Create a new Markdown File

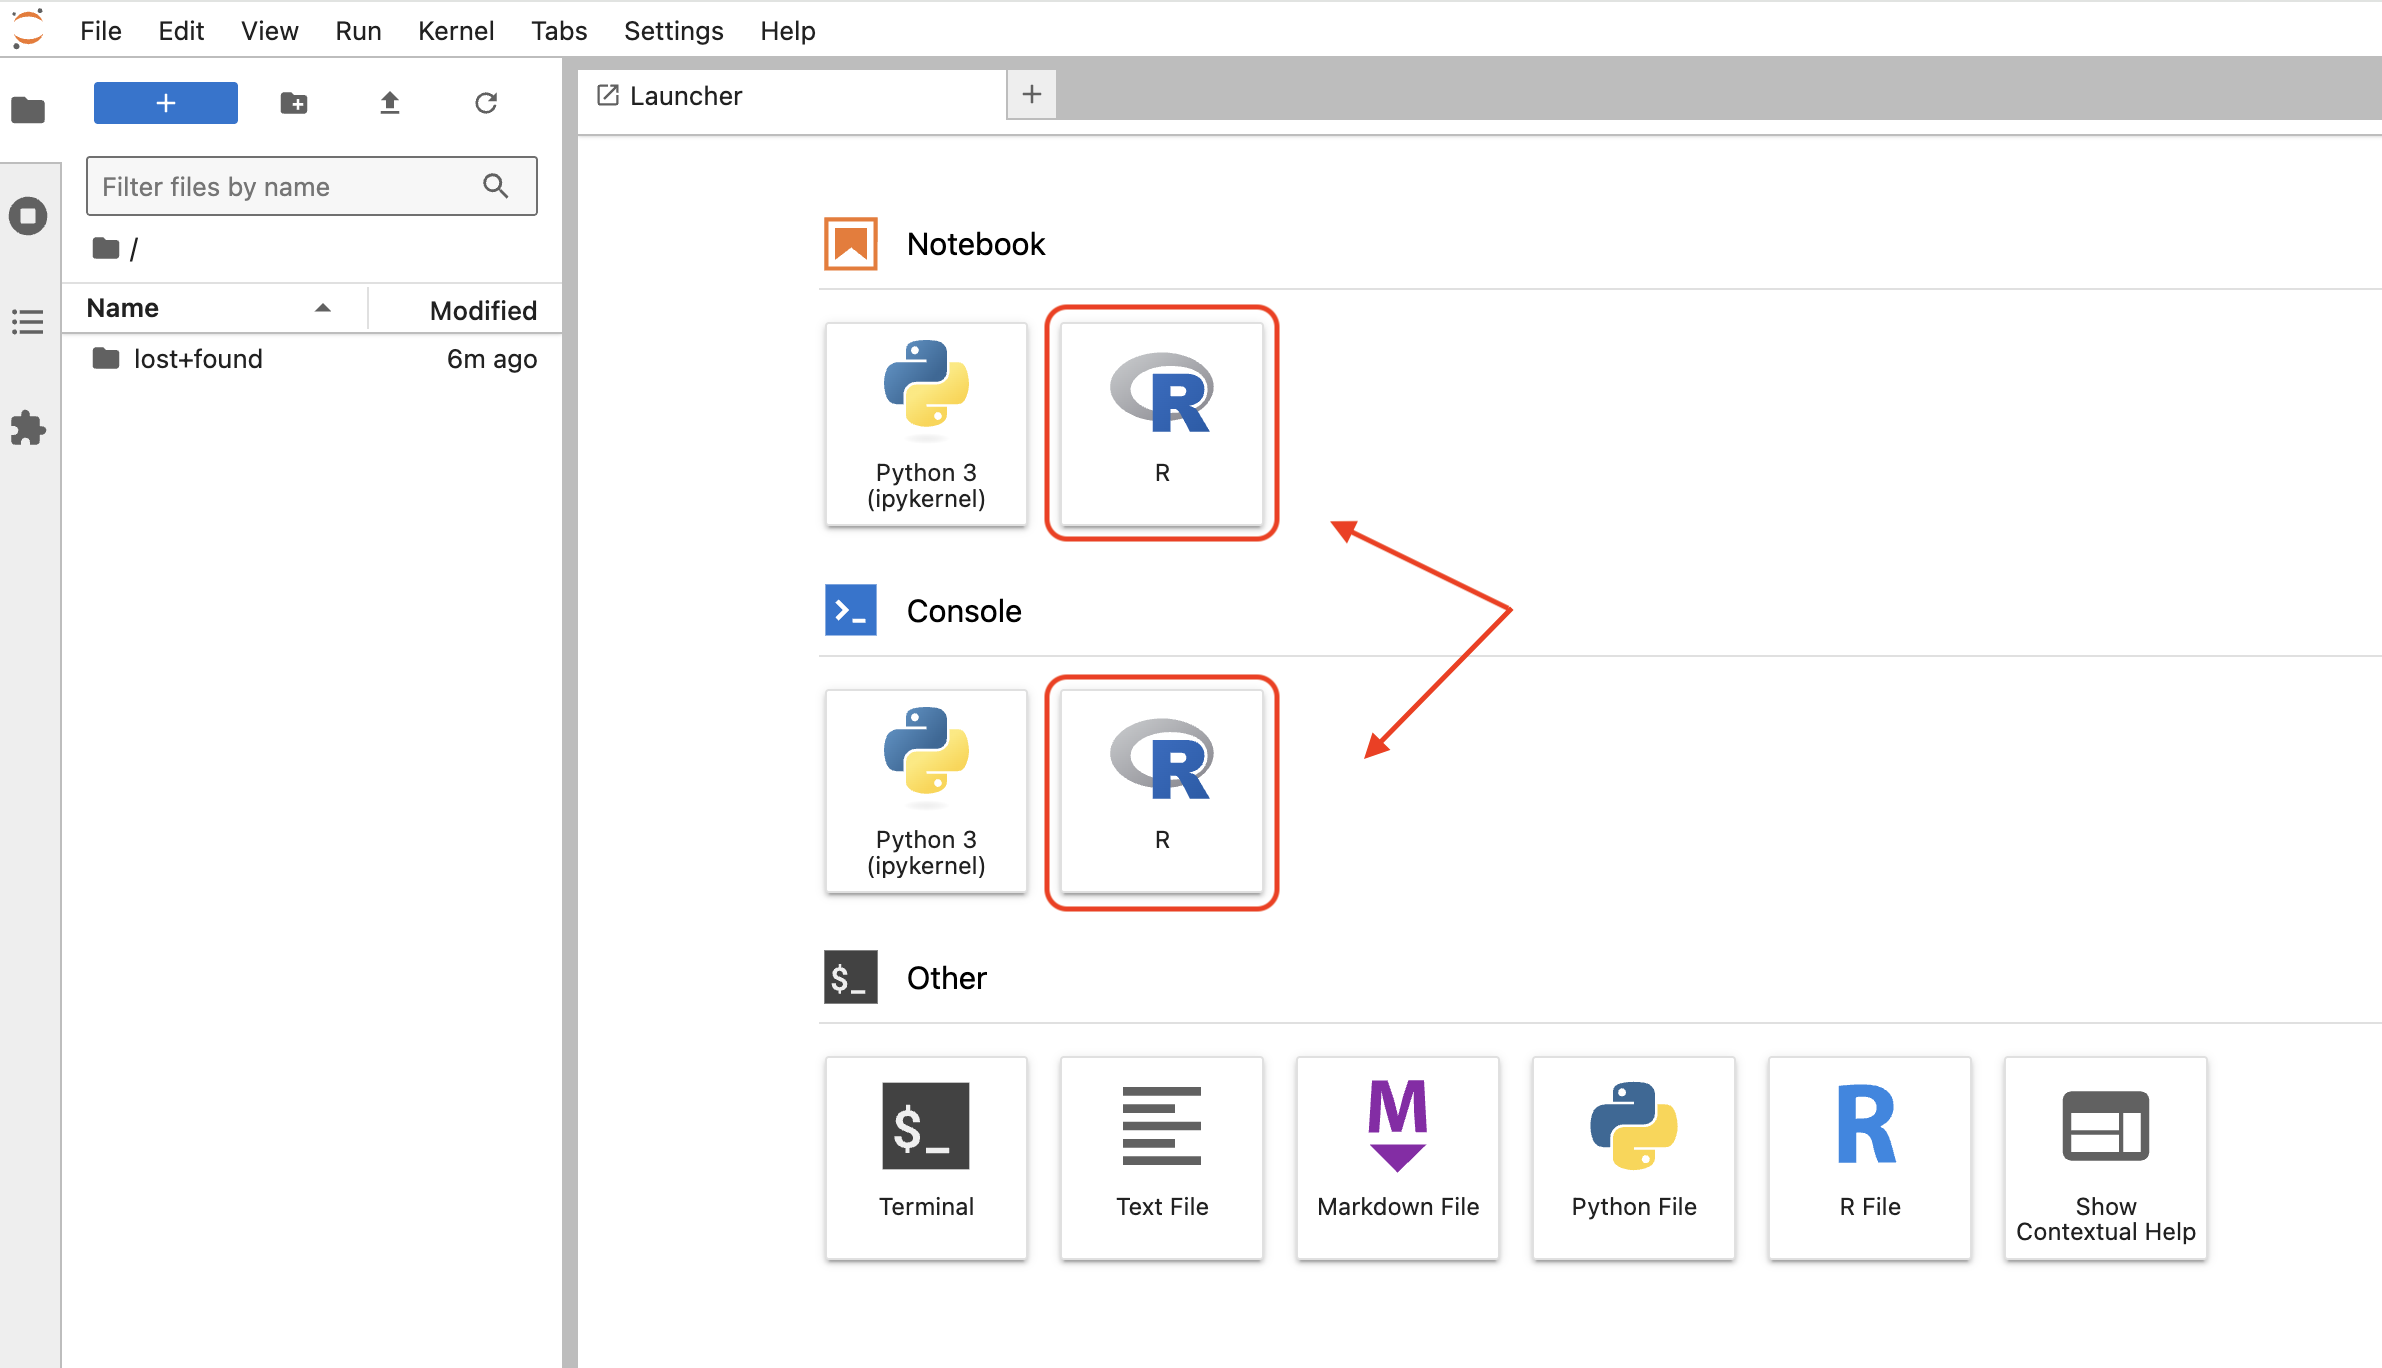click(x=1398, y=1158)
